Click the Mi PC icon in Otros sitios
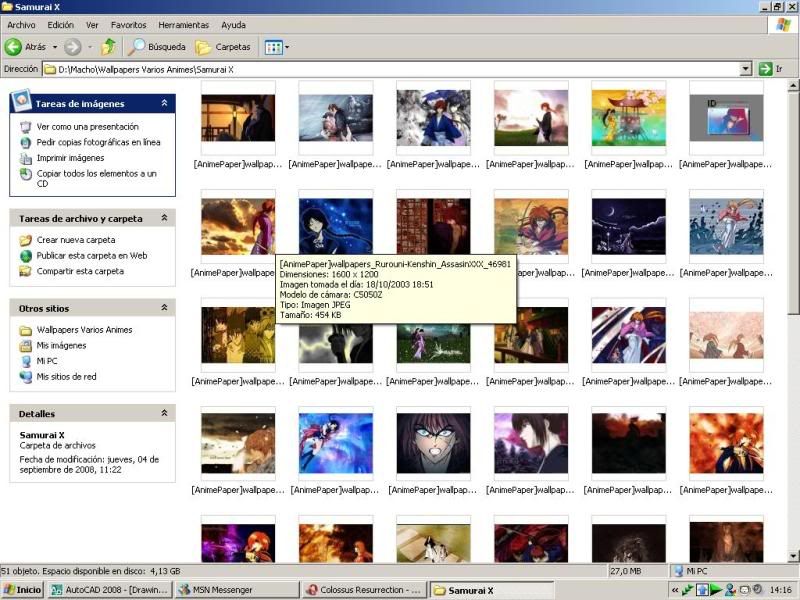The image size is (800, 600). click(26, 361)
